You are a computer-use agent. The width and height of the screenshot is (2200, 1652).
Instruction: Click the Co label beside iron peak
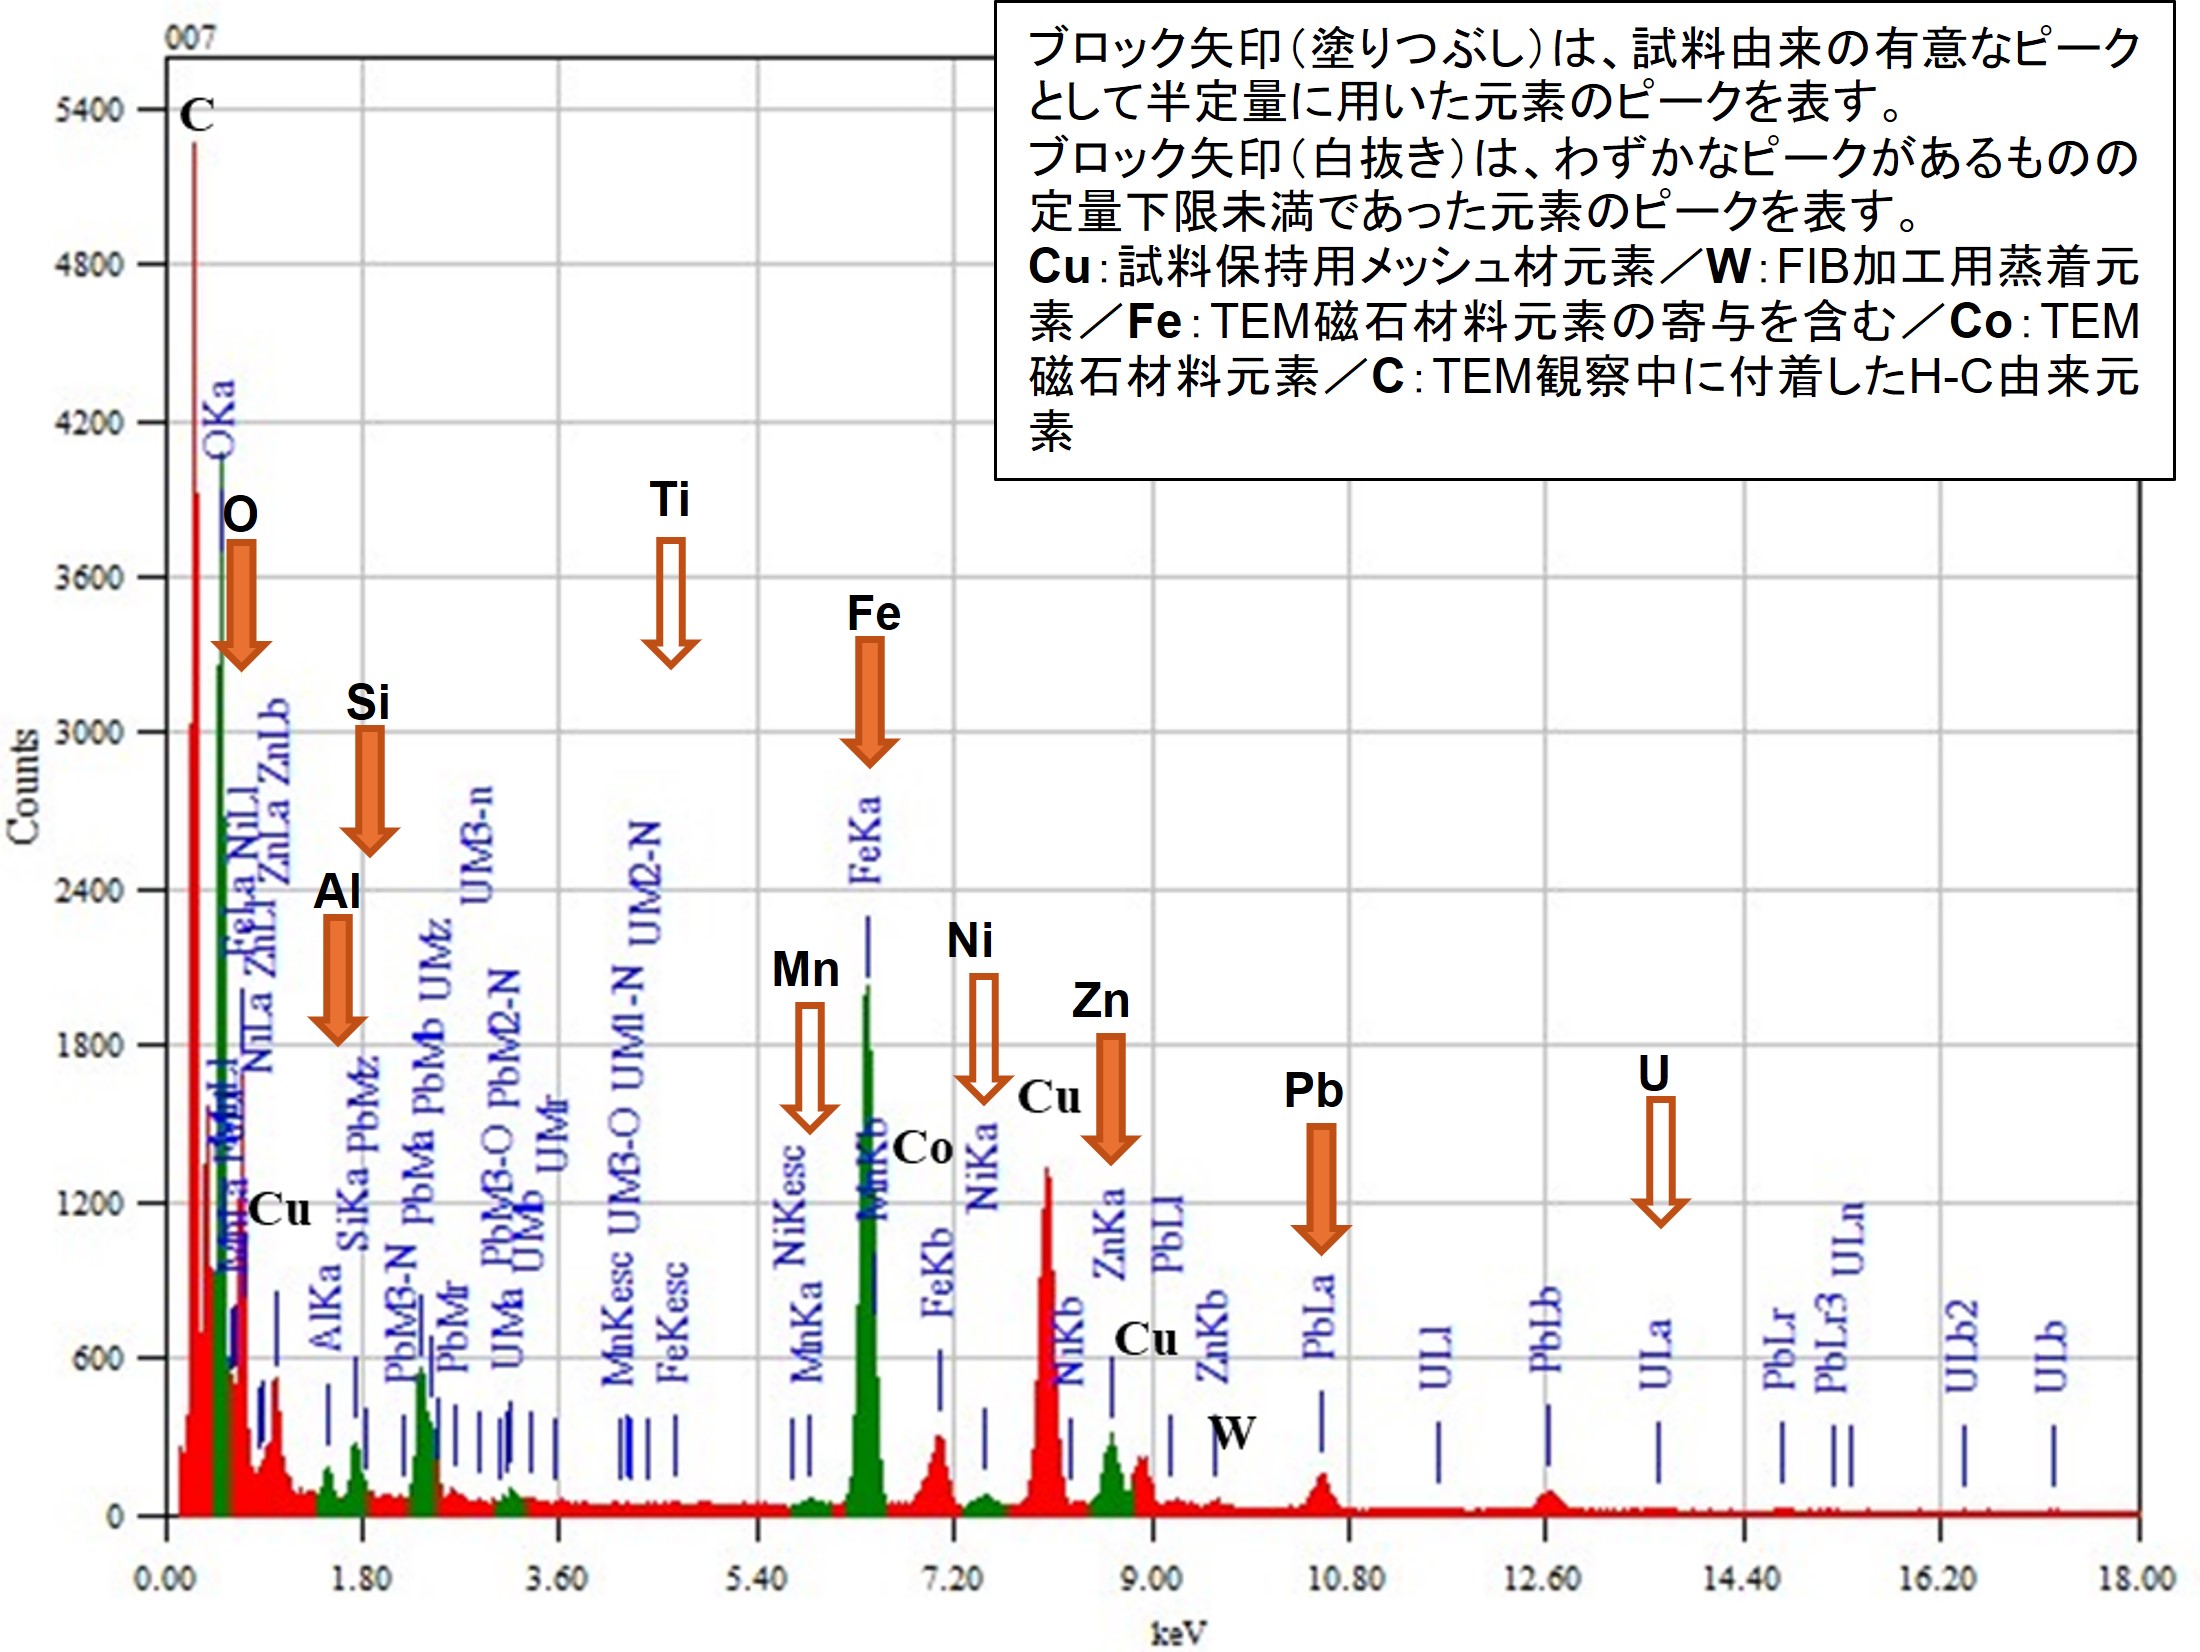(923, 1148)
